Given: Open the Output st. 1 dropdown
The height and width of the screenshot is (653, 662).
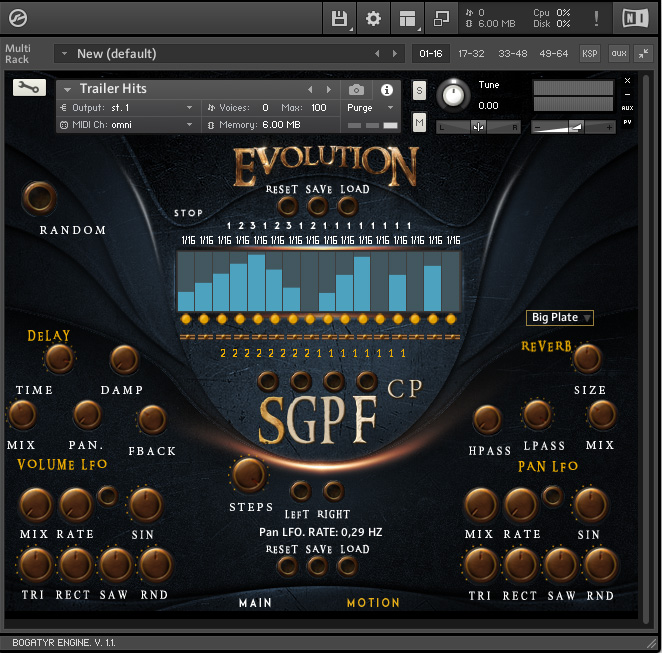Looking at the screenshot, I should 127,108.
